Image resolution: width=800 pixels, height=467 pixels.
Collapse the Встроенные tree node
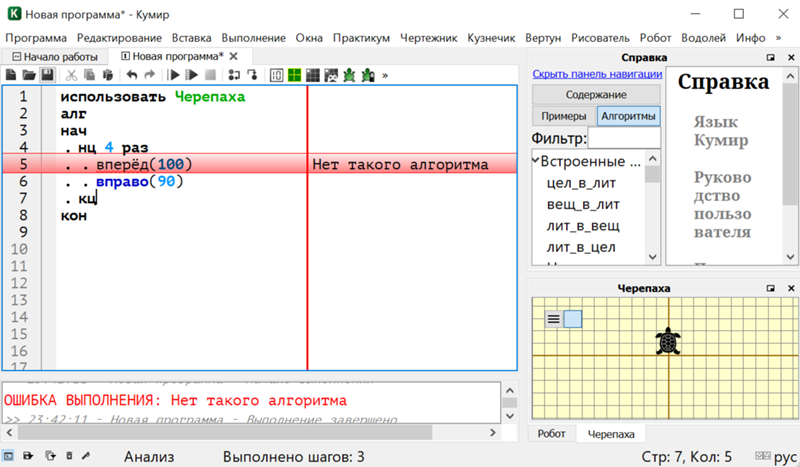536,161
